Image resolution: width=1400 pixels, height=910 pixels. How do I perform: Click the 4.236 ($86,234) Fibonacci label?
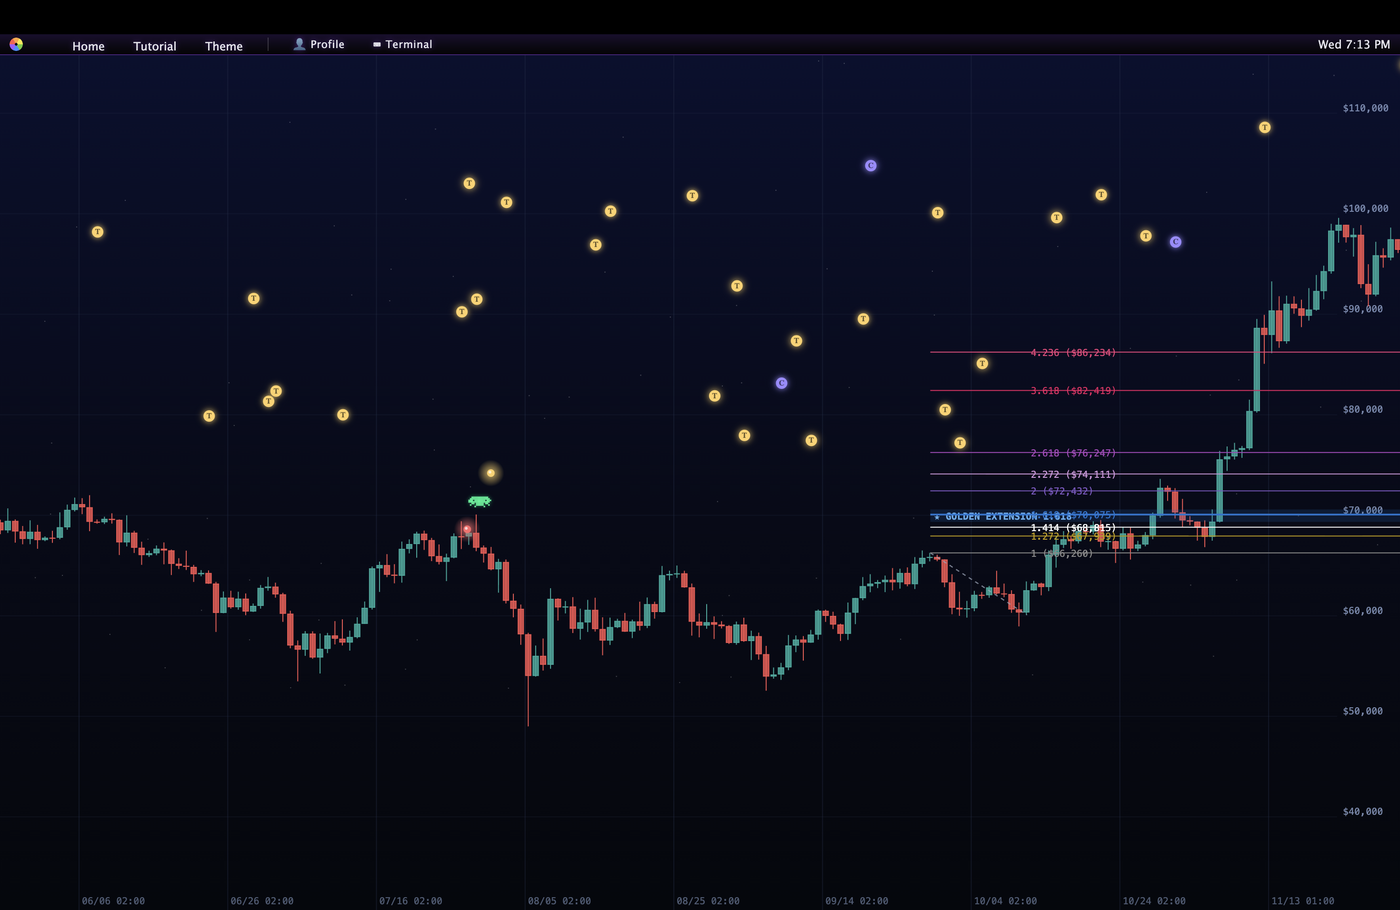1073,352
